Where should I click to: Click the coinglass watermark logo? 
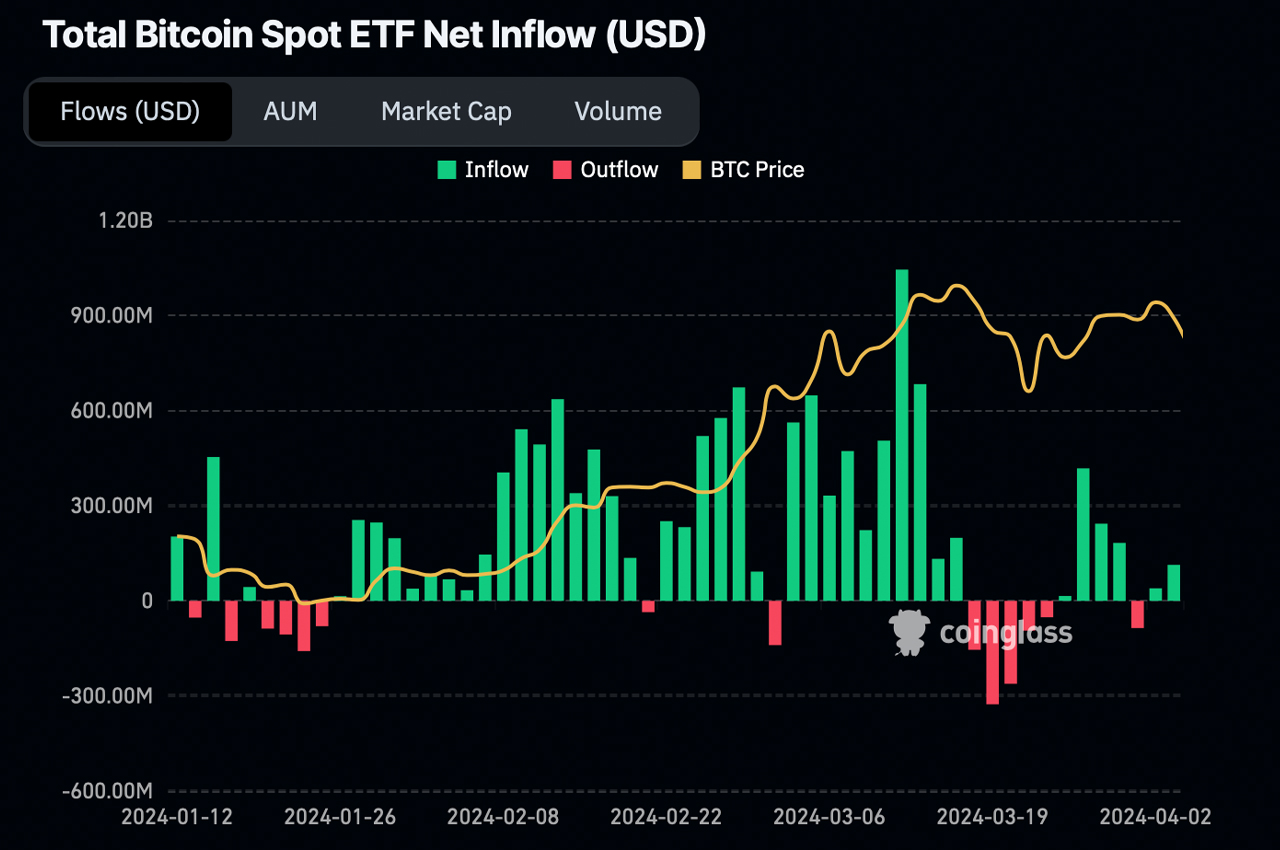908,630
